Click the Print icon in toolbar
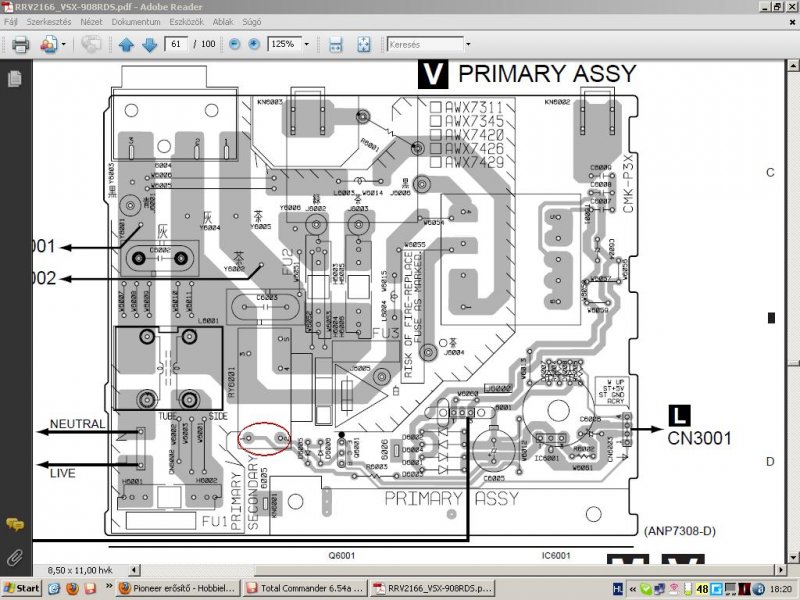Viewport: 800px width, 600px height. click(20, 44)
